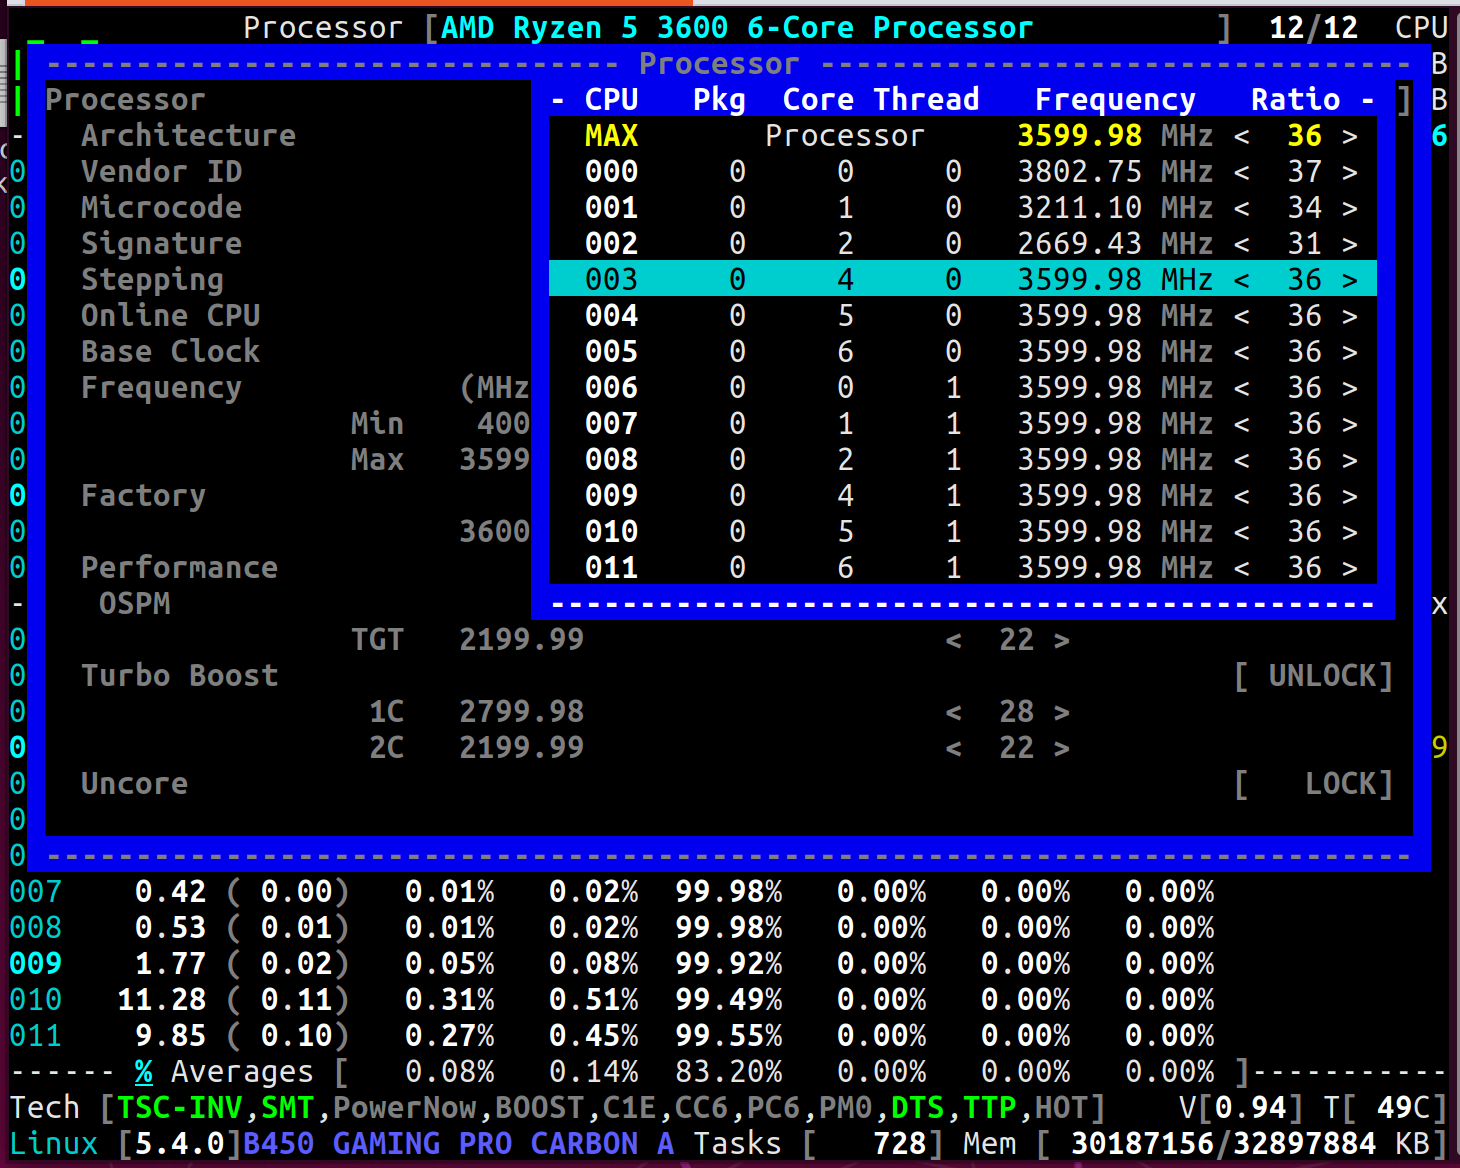1460x1168 pixels.
Task: Select the Online CPU entry
Action: coord(170,315)
